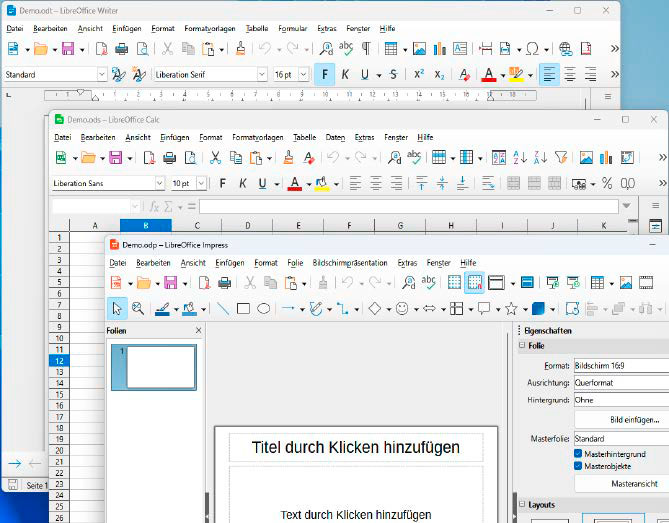The width and height of the screenshot is (669, 523).
Task: Uncheck Masterhintergrund checkbox
Action: coord(578,453)
